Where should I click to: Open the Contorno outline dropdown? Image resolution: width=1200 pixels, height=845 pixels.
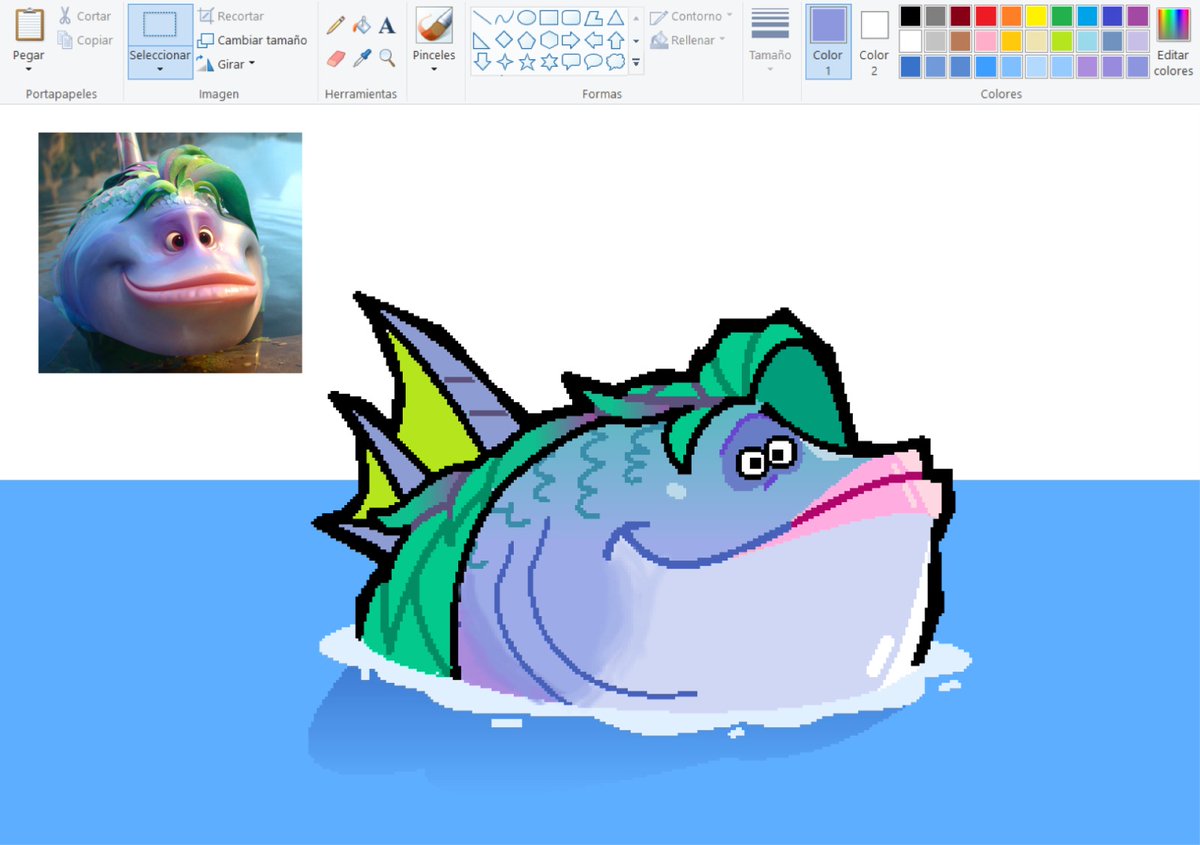[x=691, y=17]
